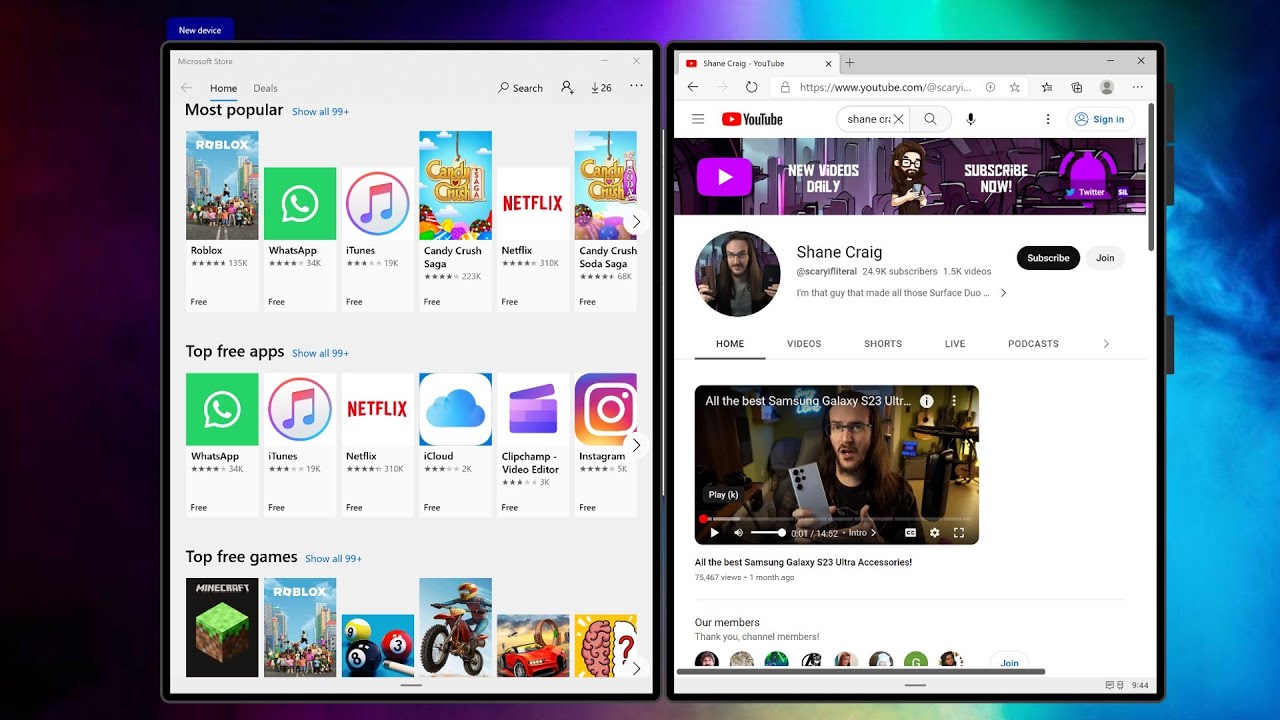Click YouTube search magnifier button
Screen dimensions: 1280x720
[930, 119]
